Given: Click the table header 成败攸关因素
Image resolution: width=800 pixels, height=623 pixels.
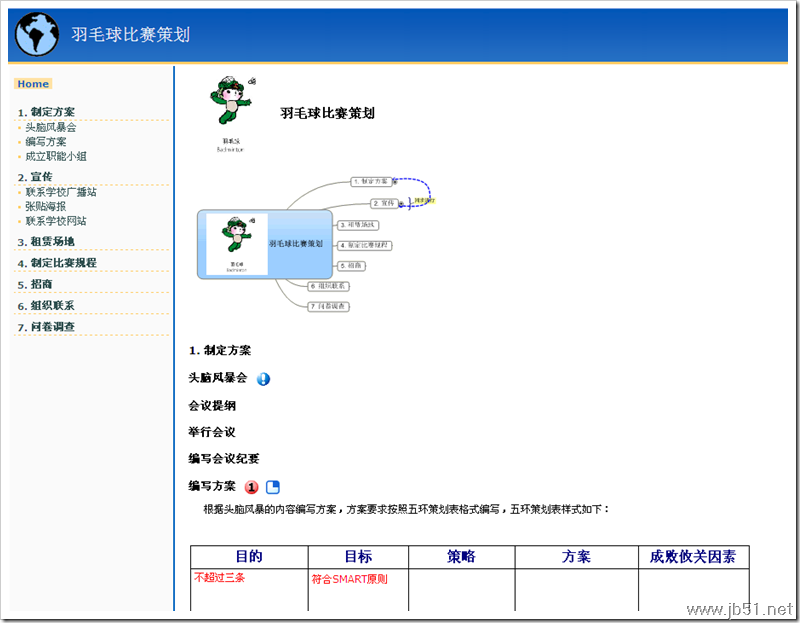Looking at the screenshot, I should pyautogui.click(x=693, y=557).
